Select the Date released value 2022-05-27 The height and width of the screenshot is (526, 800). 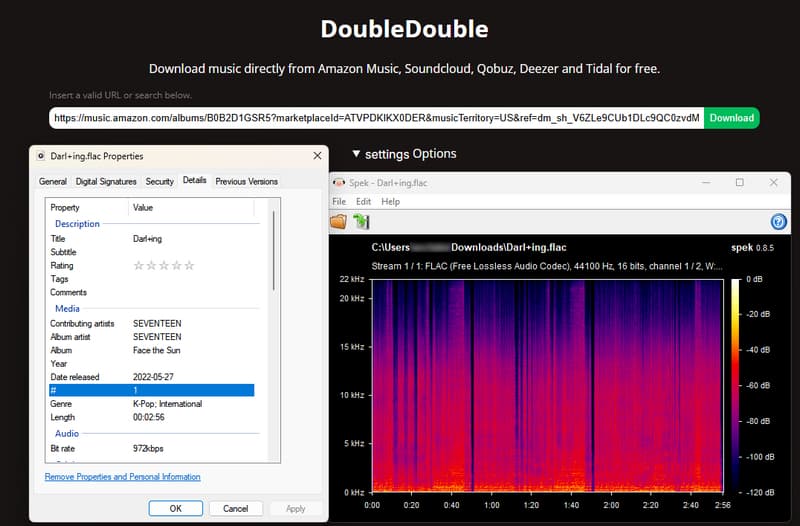[x=153, y=377]
